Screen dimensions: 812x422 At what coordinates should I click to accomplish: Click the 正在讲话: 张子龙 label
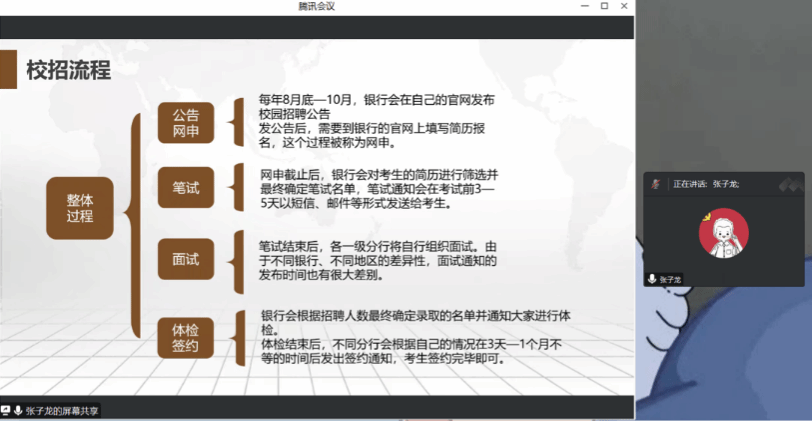click(706, 184)
